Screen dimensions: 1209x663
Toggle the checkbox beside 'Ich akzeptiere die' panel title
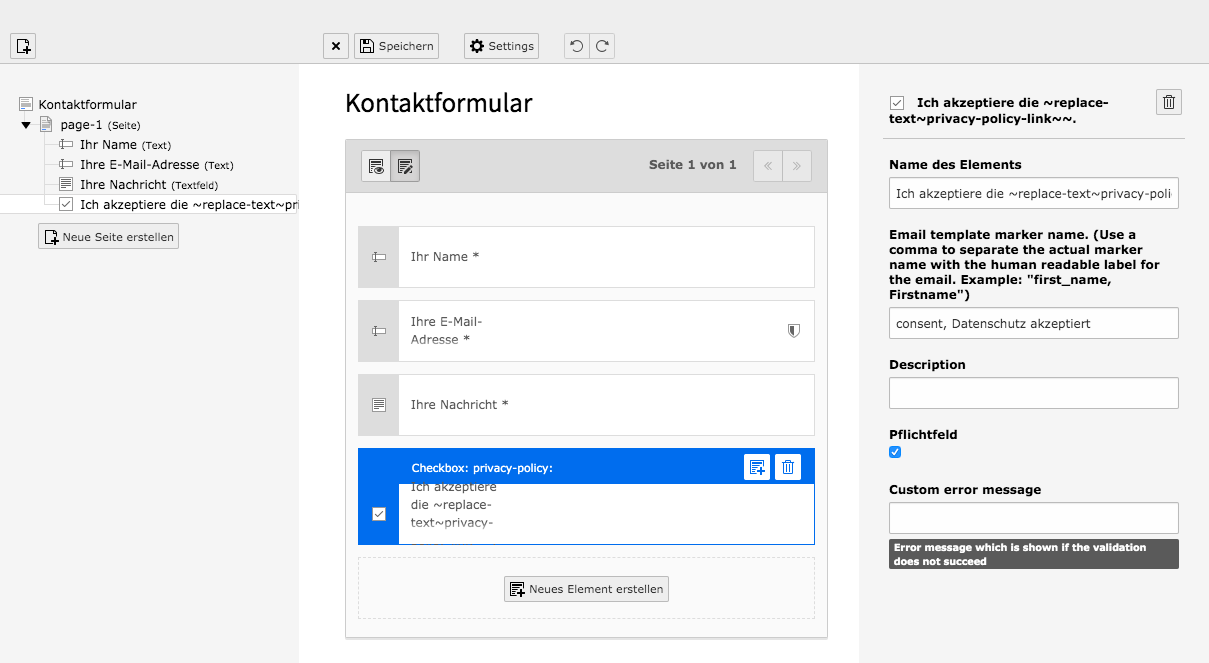(897, 101)
